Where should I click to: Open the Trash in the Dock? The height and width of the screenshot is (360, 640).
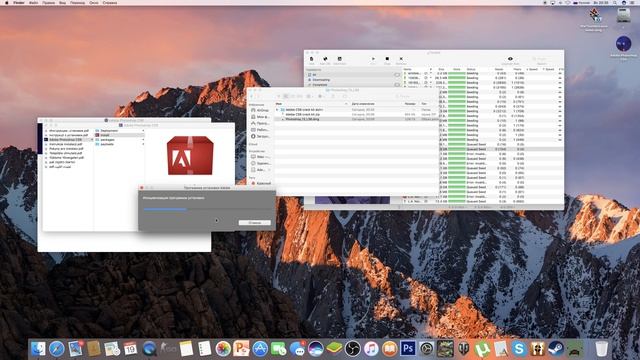(601, 349)
